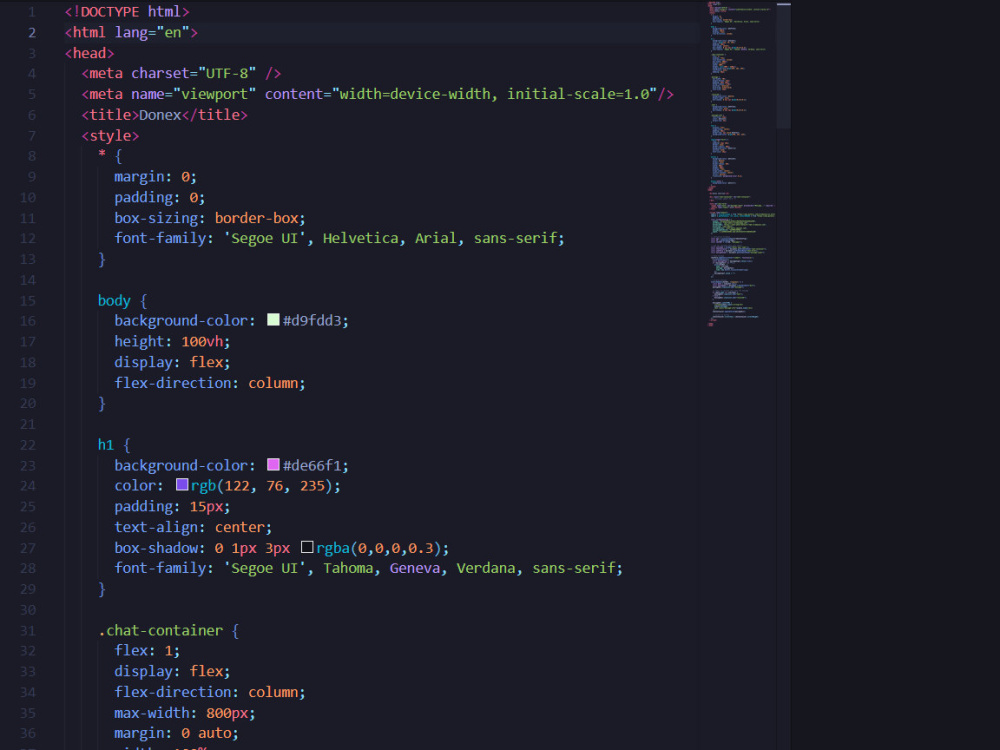Click the lang="en" attribute text

tap(152, 33)
